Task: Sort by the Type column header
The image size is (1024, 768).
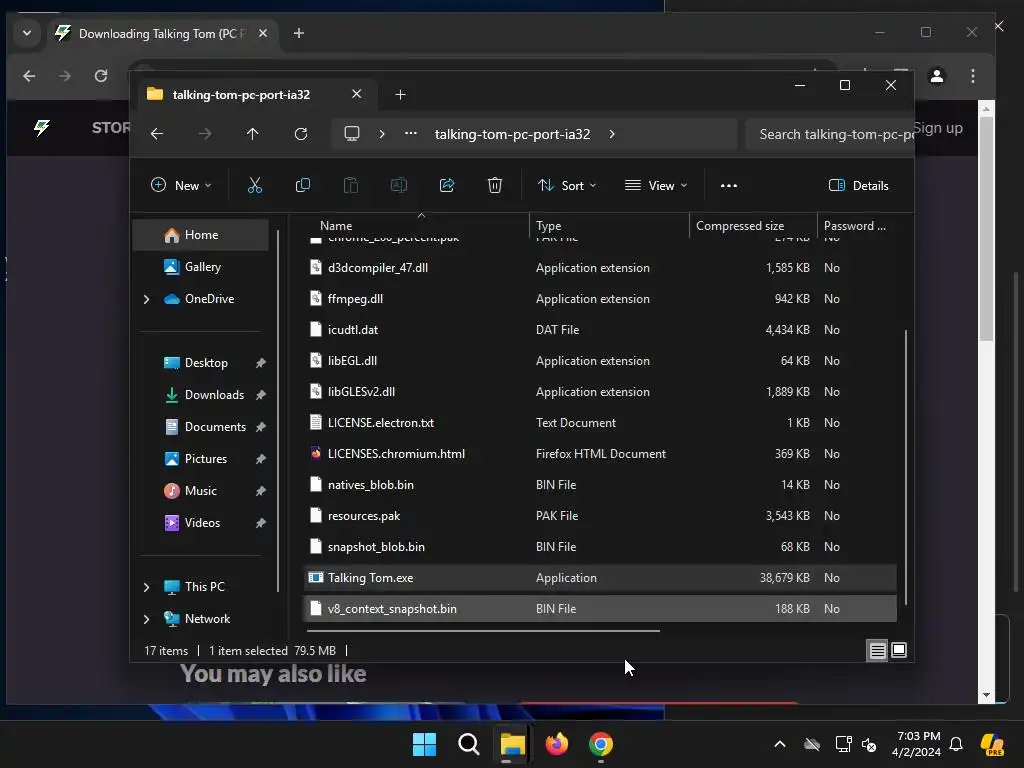Action: coord(609,226)
